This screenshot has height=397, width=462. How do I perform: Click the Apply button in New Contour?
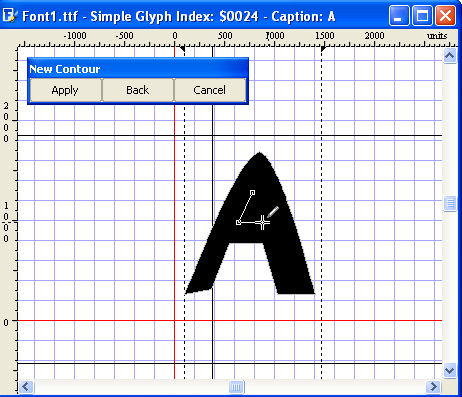[65, 90]
